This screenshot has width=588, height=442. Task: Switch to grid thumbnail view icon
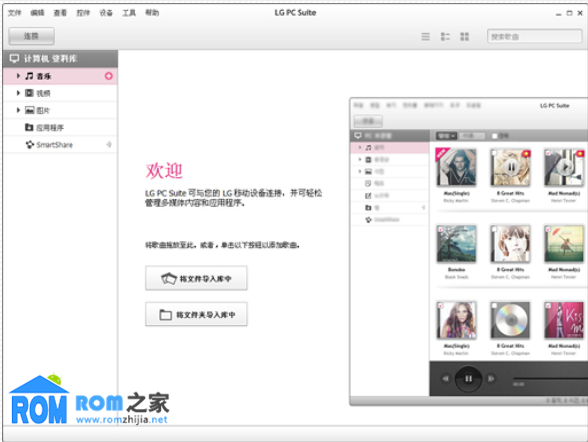pyautogui.click(x=465, y=37)
